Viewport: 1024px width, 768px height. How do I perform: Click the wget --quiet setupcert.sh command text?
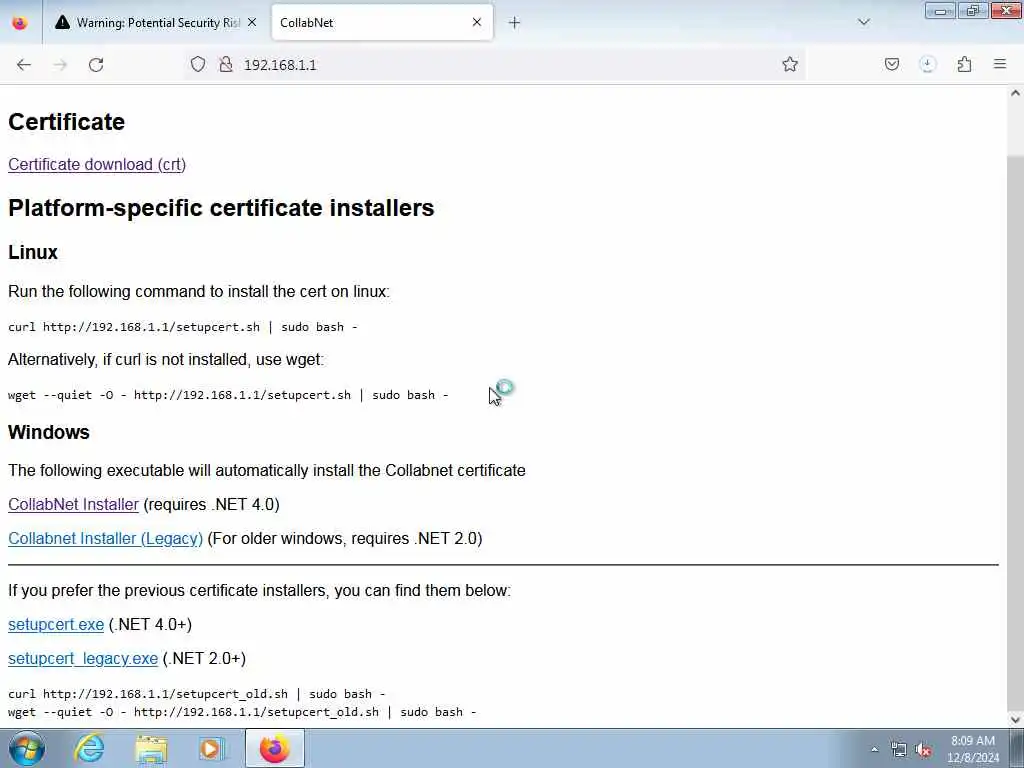tap(228, 395)
